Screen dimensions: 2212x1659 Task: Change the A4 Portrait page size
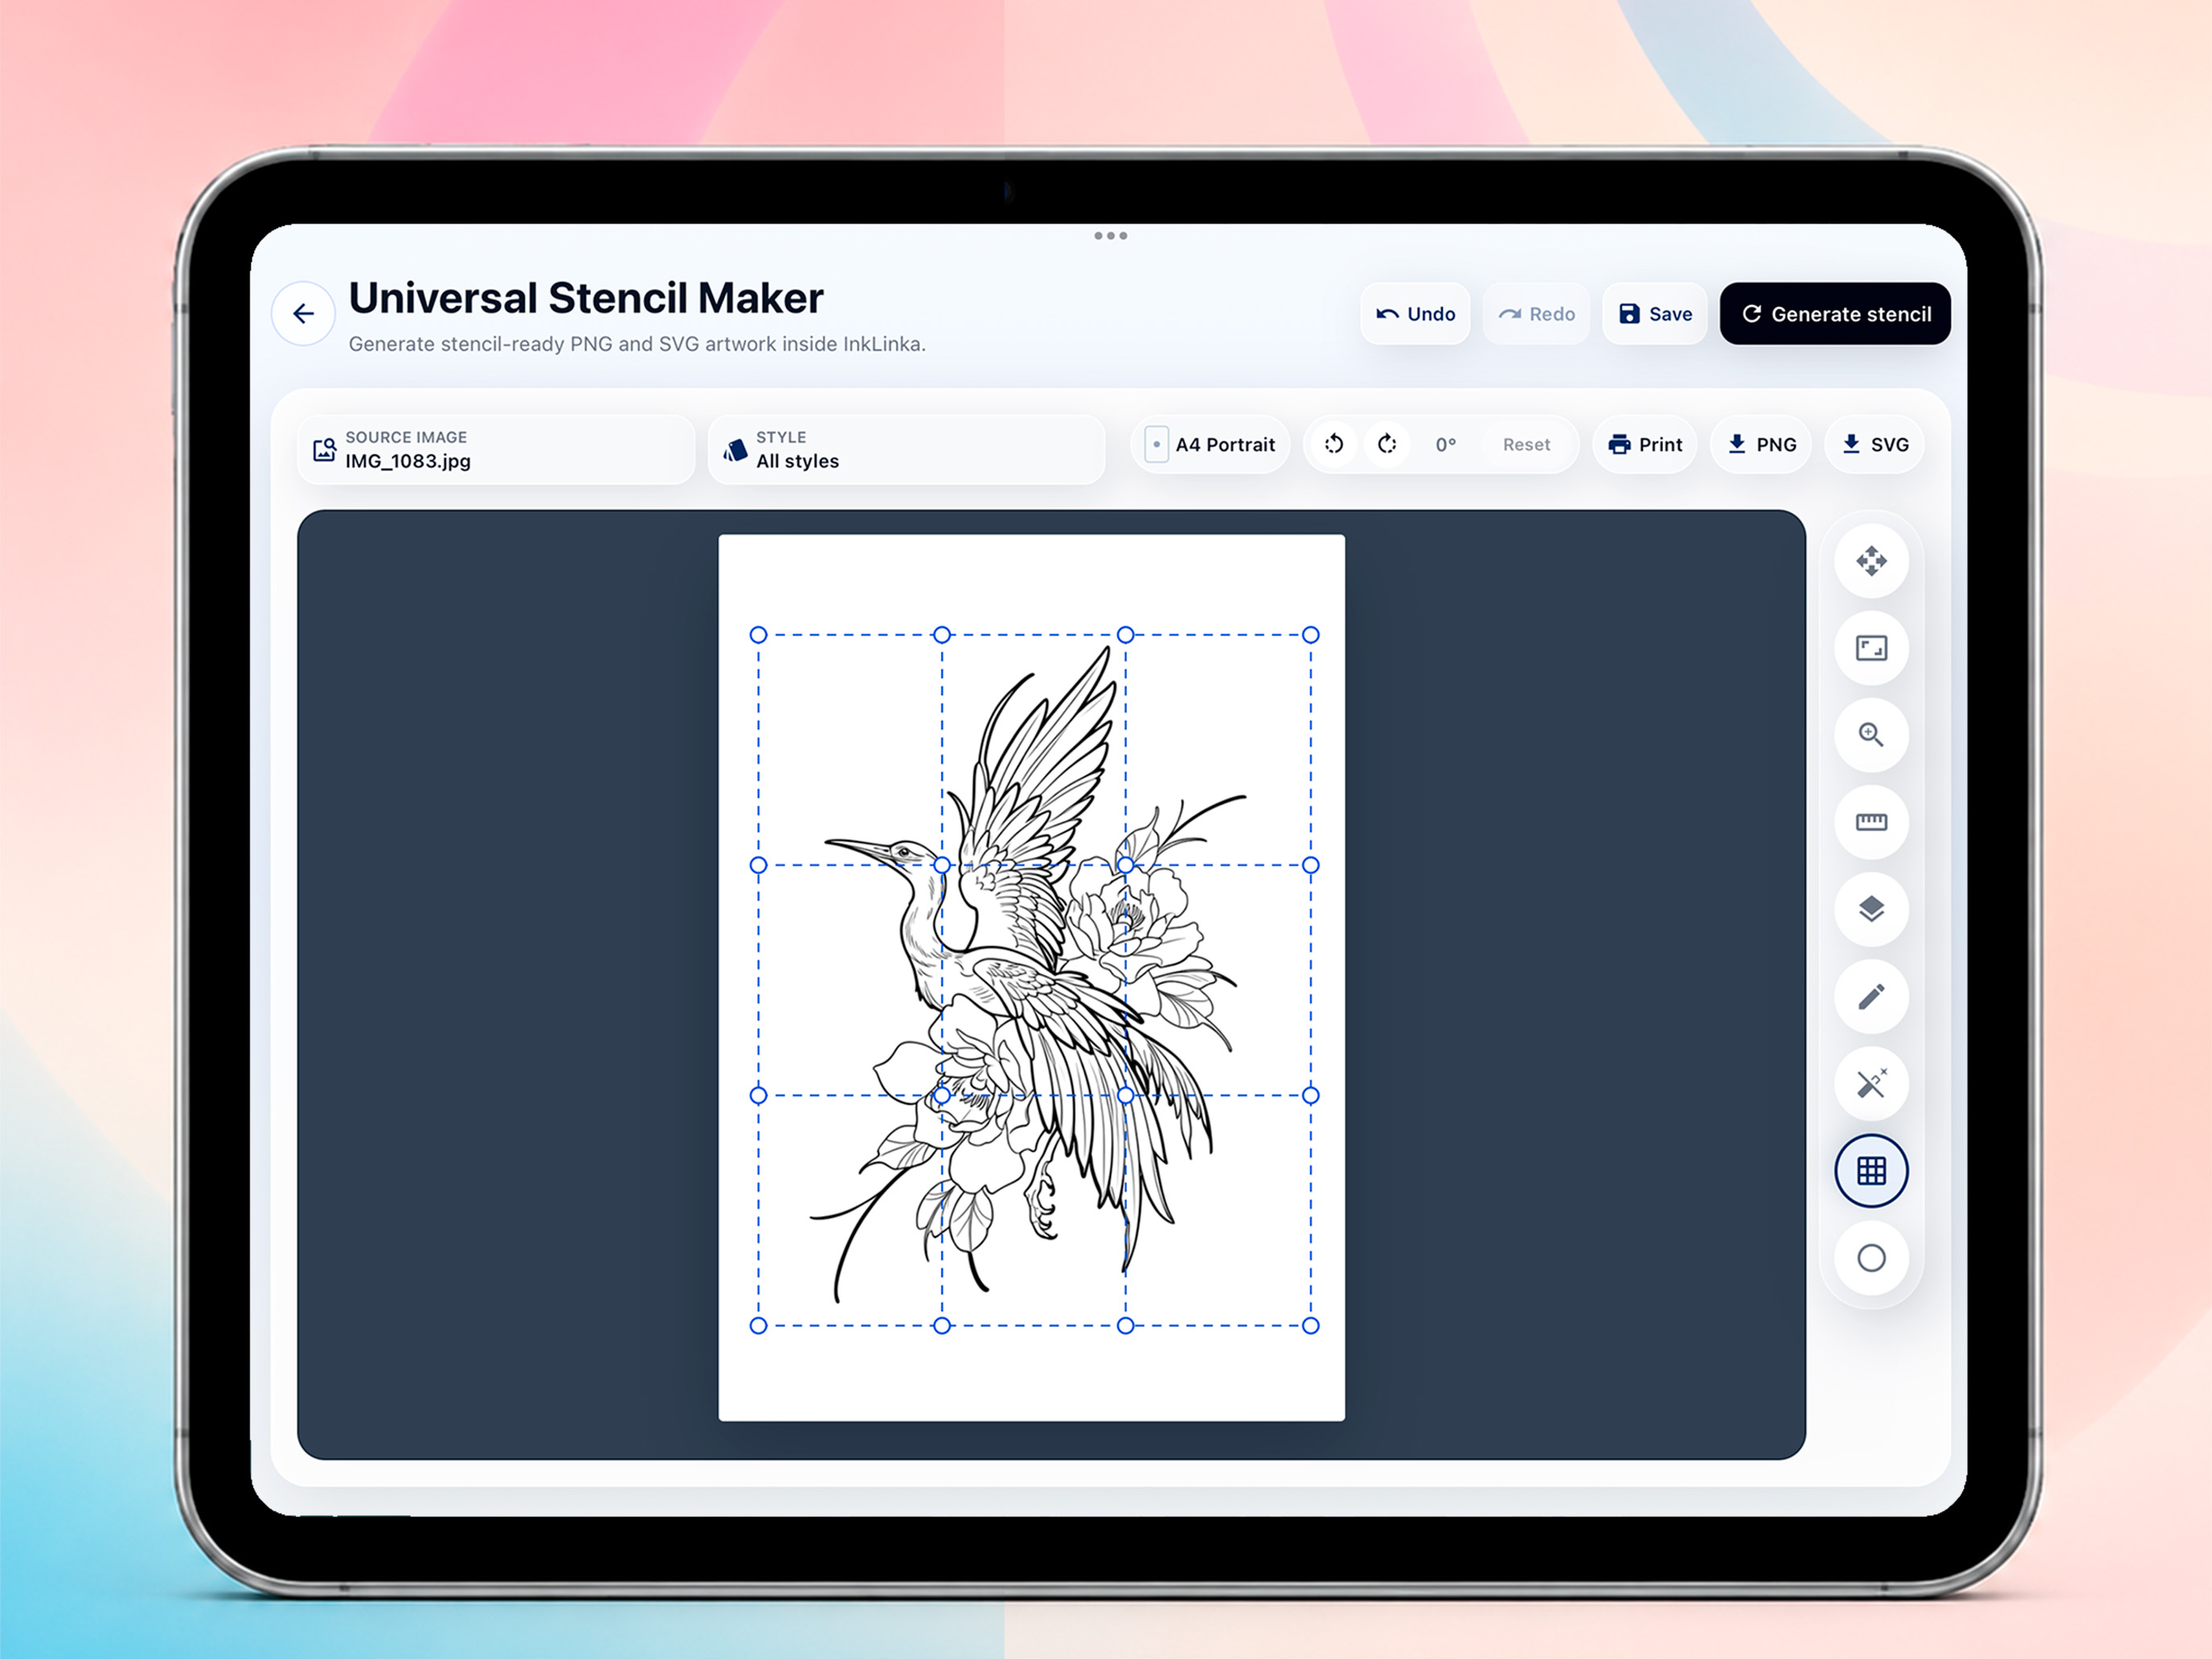[x=1210, y=445]
